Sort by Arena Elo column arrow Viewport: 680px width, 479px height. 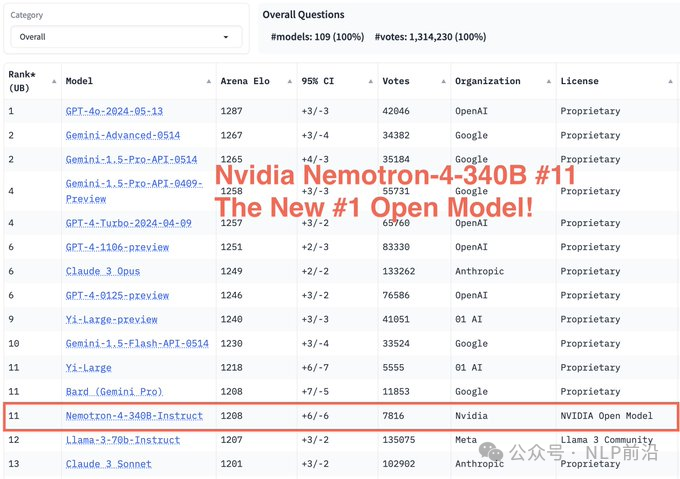point(290,81)
